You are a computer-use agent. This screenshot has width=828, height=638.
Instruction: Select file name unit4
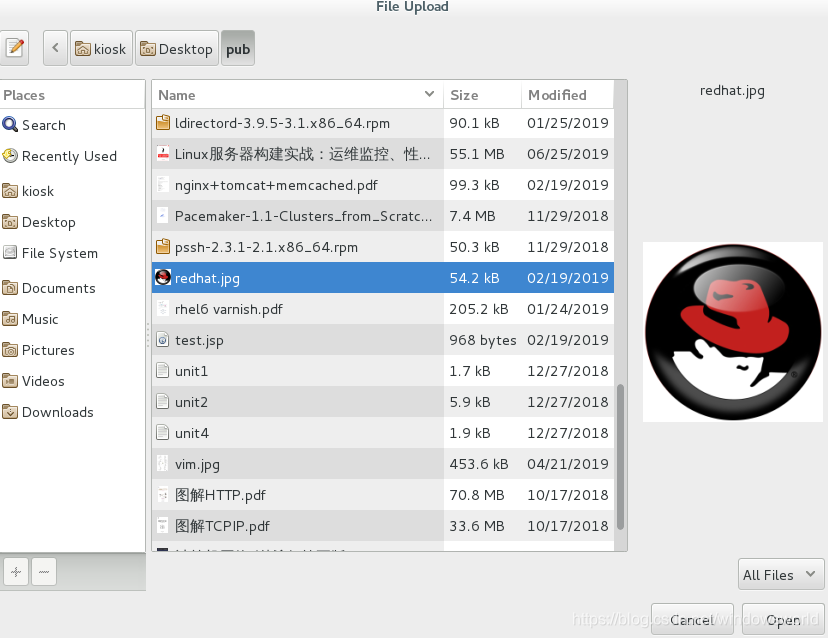(x=192, y=433)
